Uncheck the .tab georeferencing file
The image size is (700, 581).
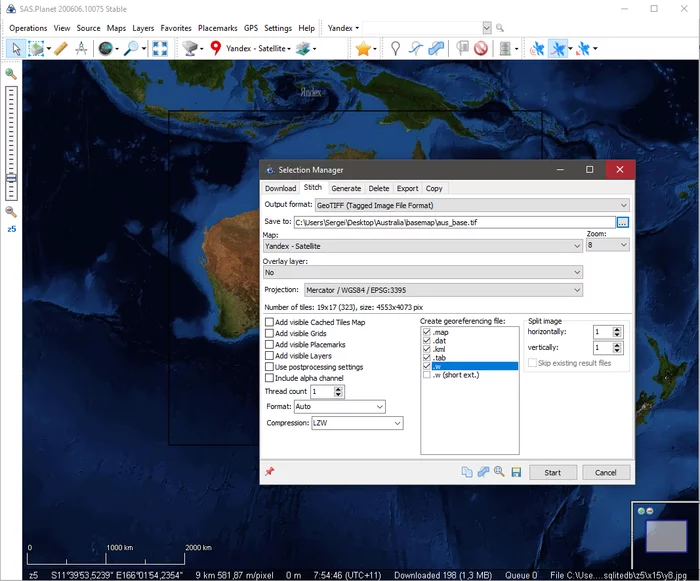[427, 357]
